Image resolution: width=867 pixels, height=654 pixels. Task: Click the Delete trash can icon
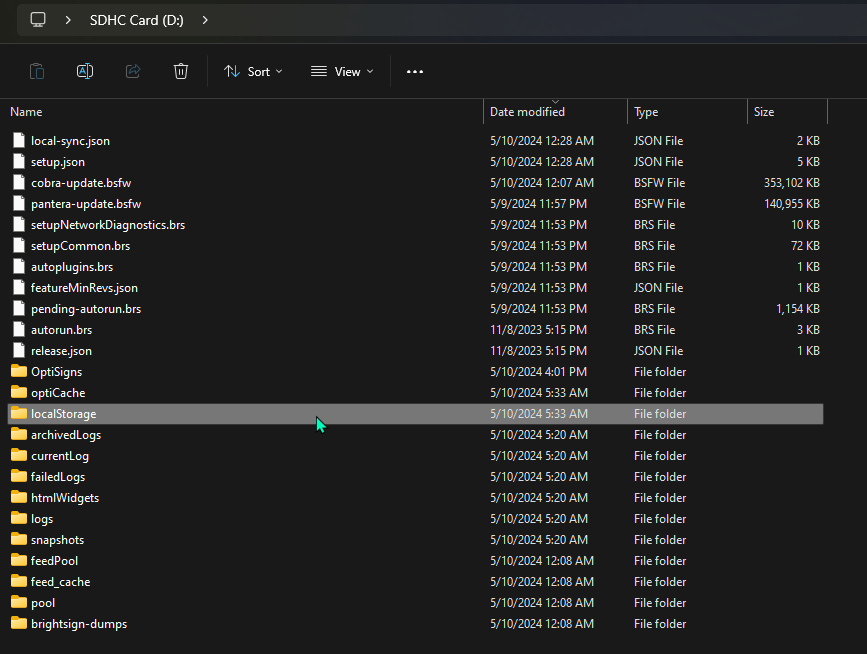pyautogui.click(x=181, y=71)
